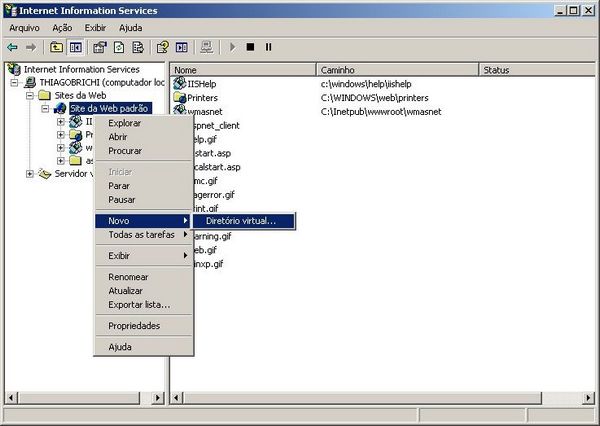The width and height of the screenshot is (600, 426).
Task: Sort by the Nome column header
Action: click(x=243, y=70)
